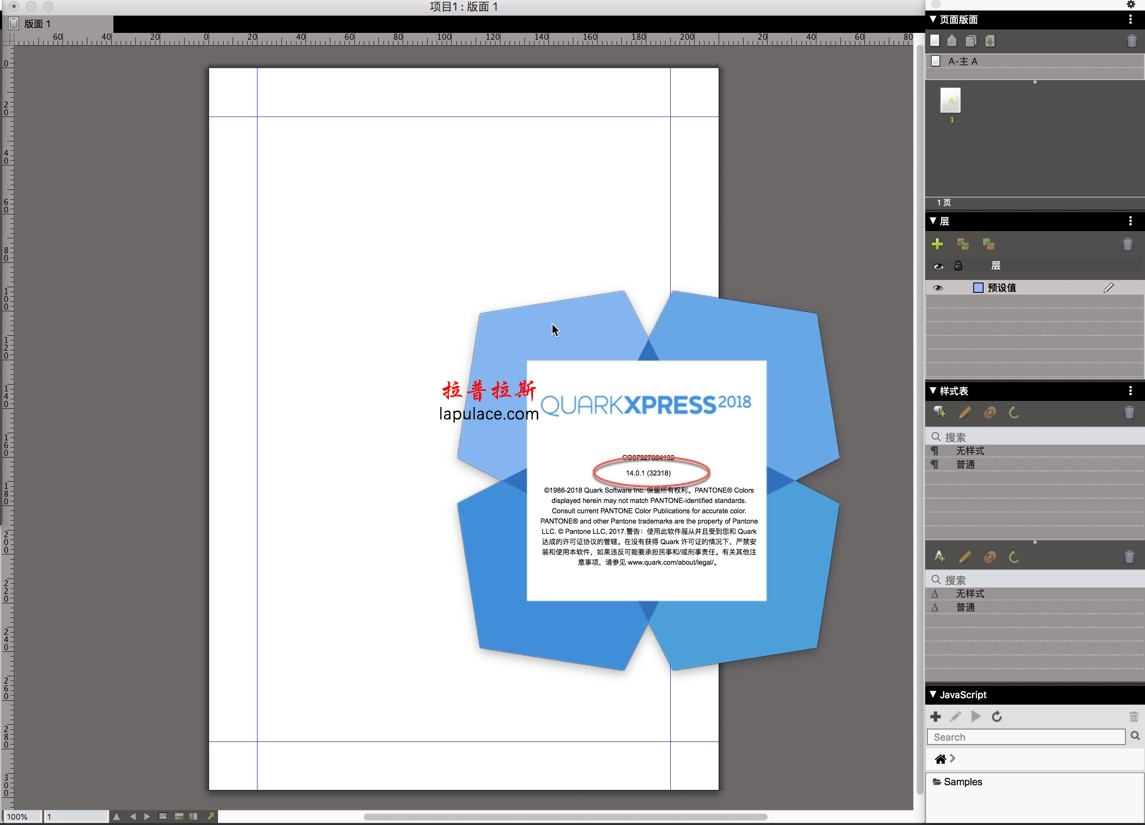Click the breadcrumb chevron next to home

[952, 759]
